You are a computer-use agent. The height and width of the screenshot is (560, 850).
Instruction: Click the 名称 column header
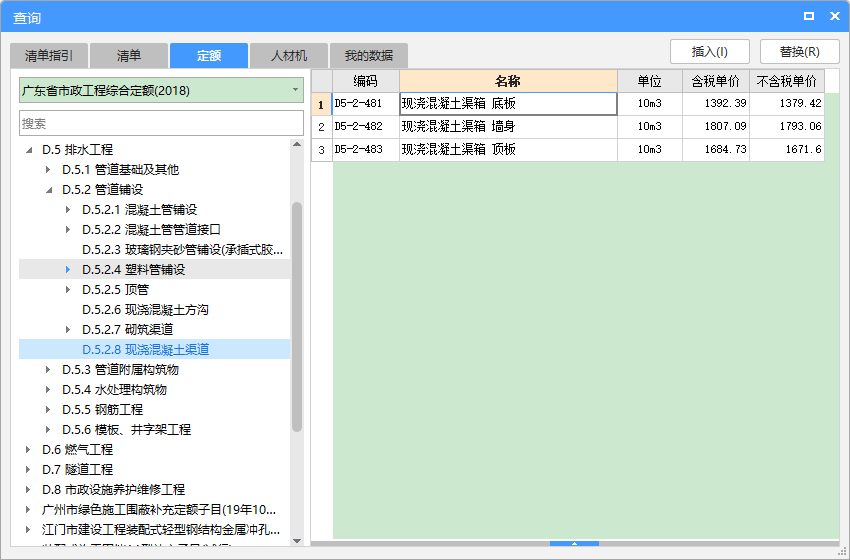[x=508, y=81]
